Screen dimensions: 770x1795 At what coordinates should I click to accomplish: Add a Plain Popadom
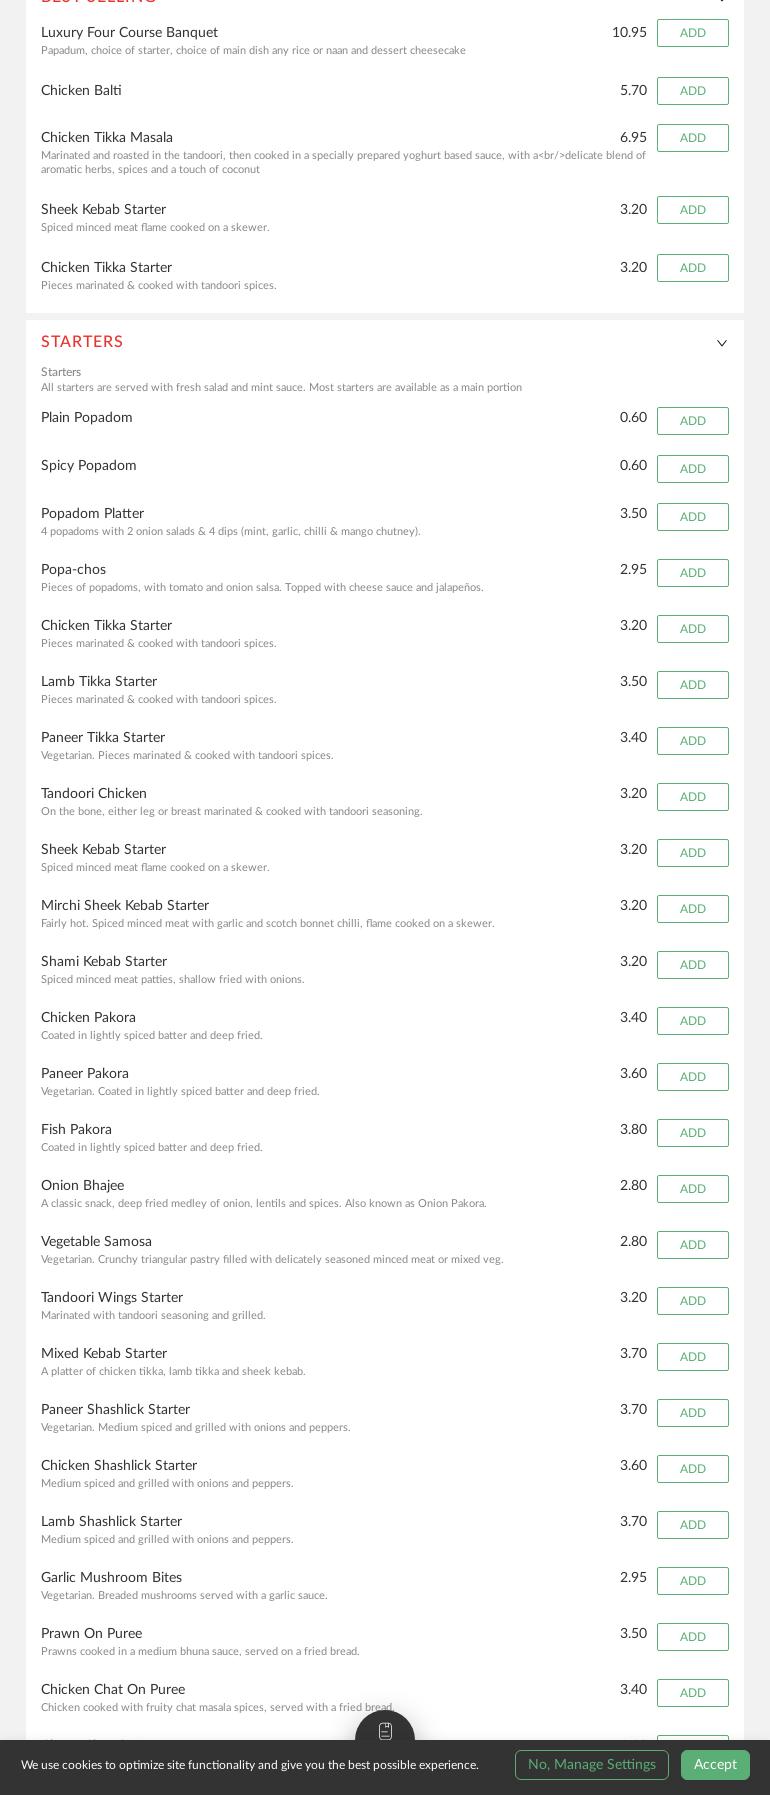[x=692, y=421]
